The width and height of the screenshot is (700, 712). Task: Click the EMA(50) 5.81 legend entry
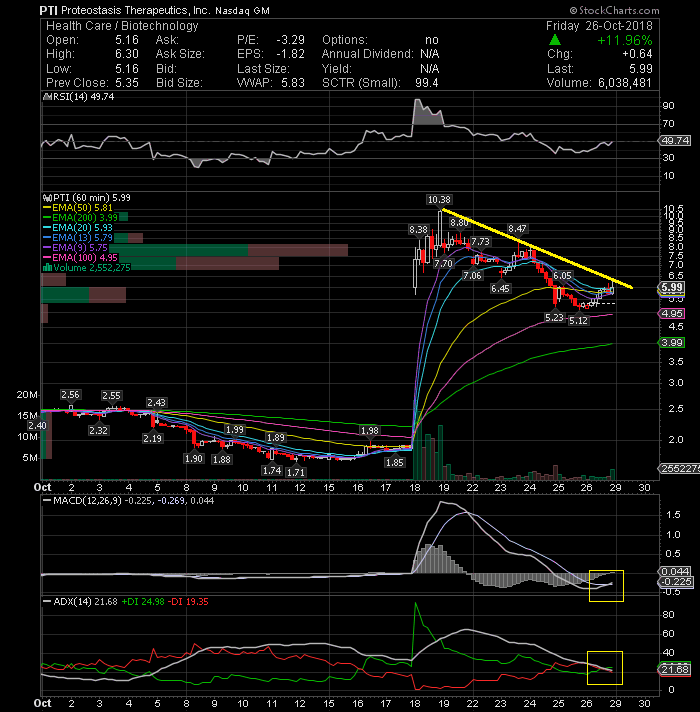point(78,208)
